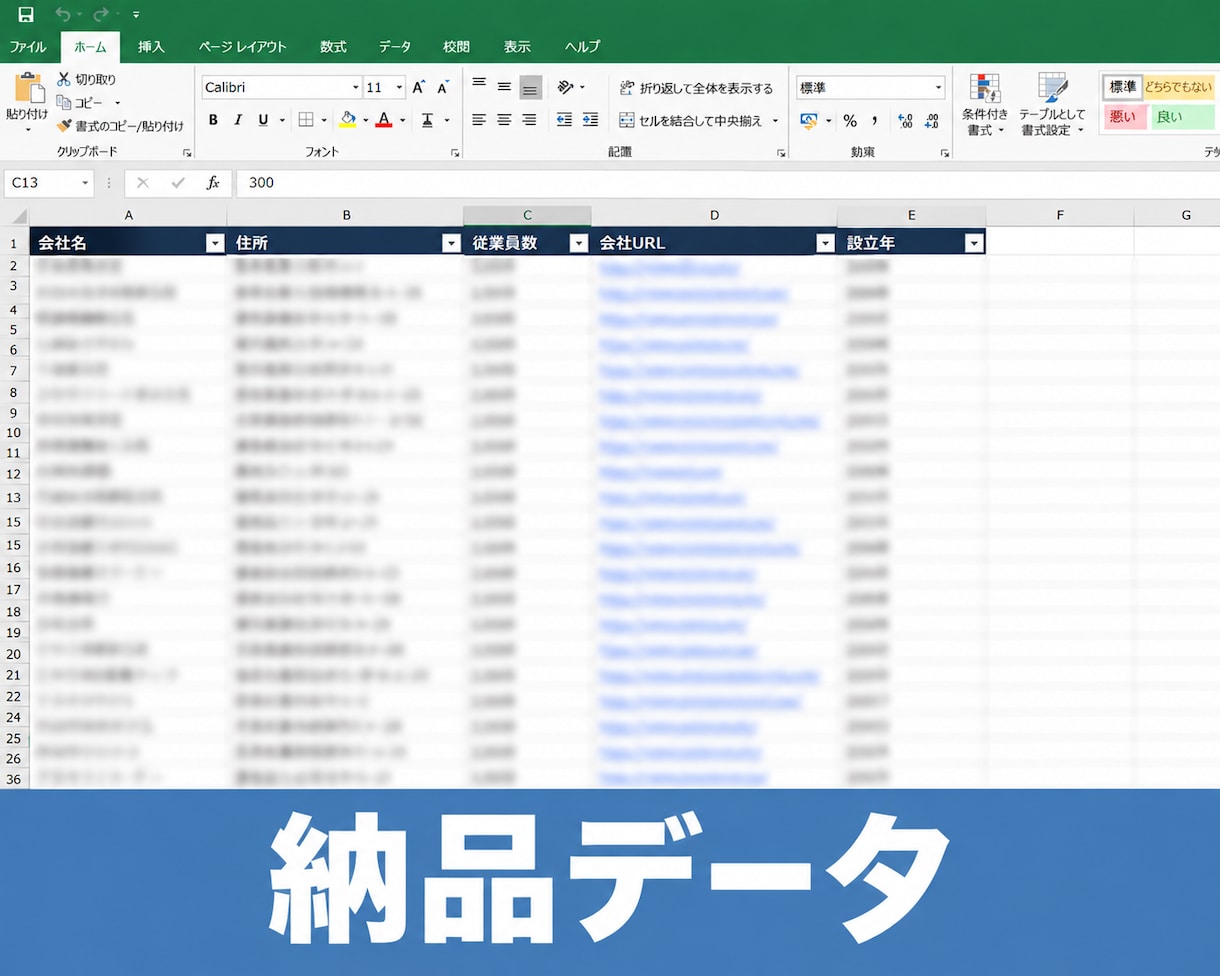The width and height of the screenshot is (1220, 976).
Task: Click the text orientation icon
Action: 566,88
